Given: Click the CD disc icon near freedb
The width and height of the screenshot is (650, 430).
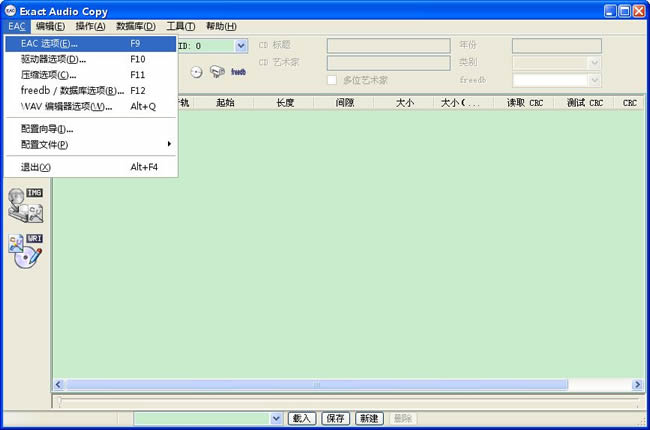Looking at the screenshot, I should click(x=196, y=73).
